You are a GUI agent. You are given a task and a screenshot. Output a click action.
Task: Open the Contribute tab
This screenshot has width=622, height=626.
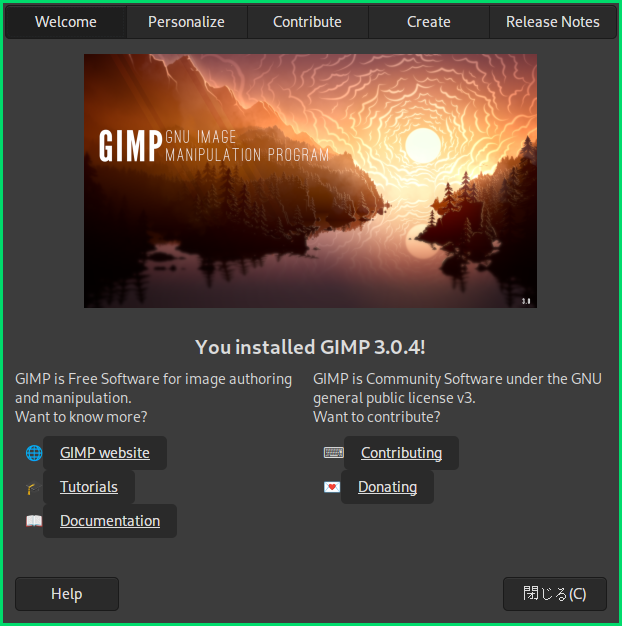click(x=307, y=22)
